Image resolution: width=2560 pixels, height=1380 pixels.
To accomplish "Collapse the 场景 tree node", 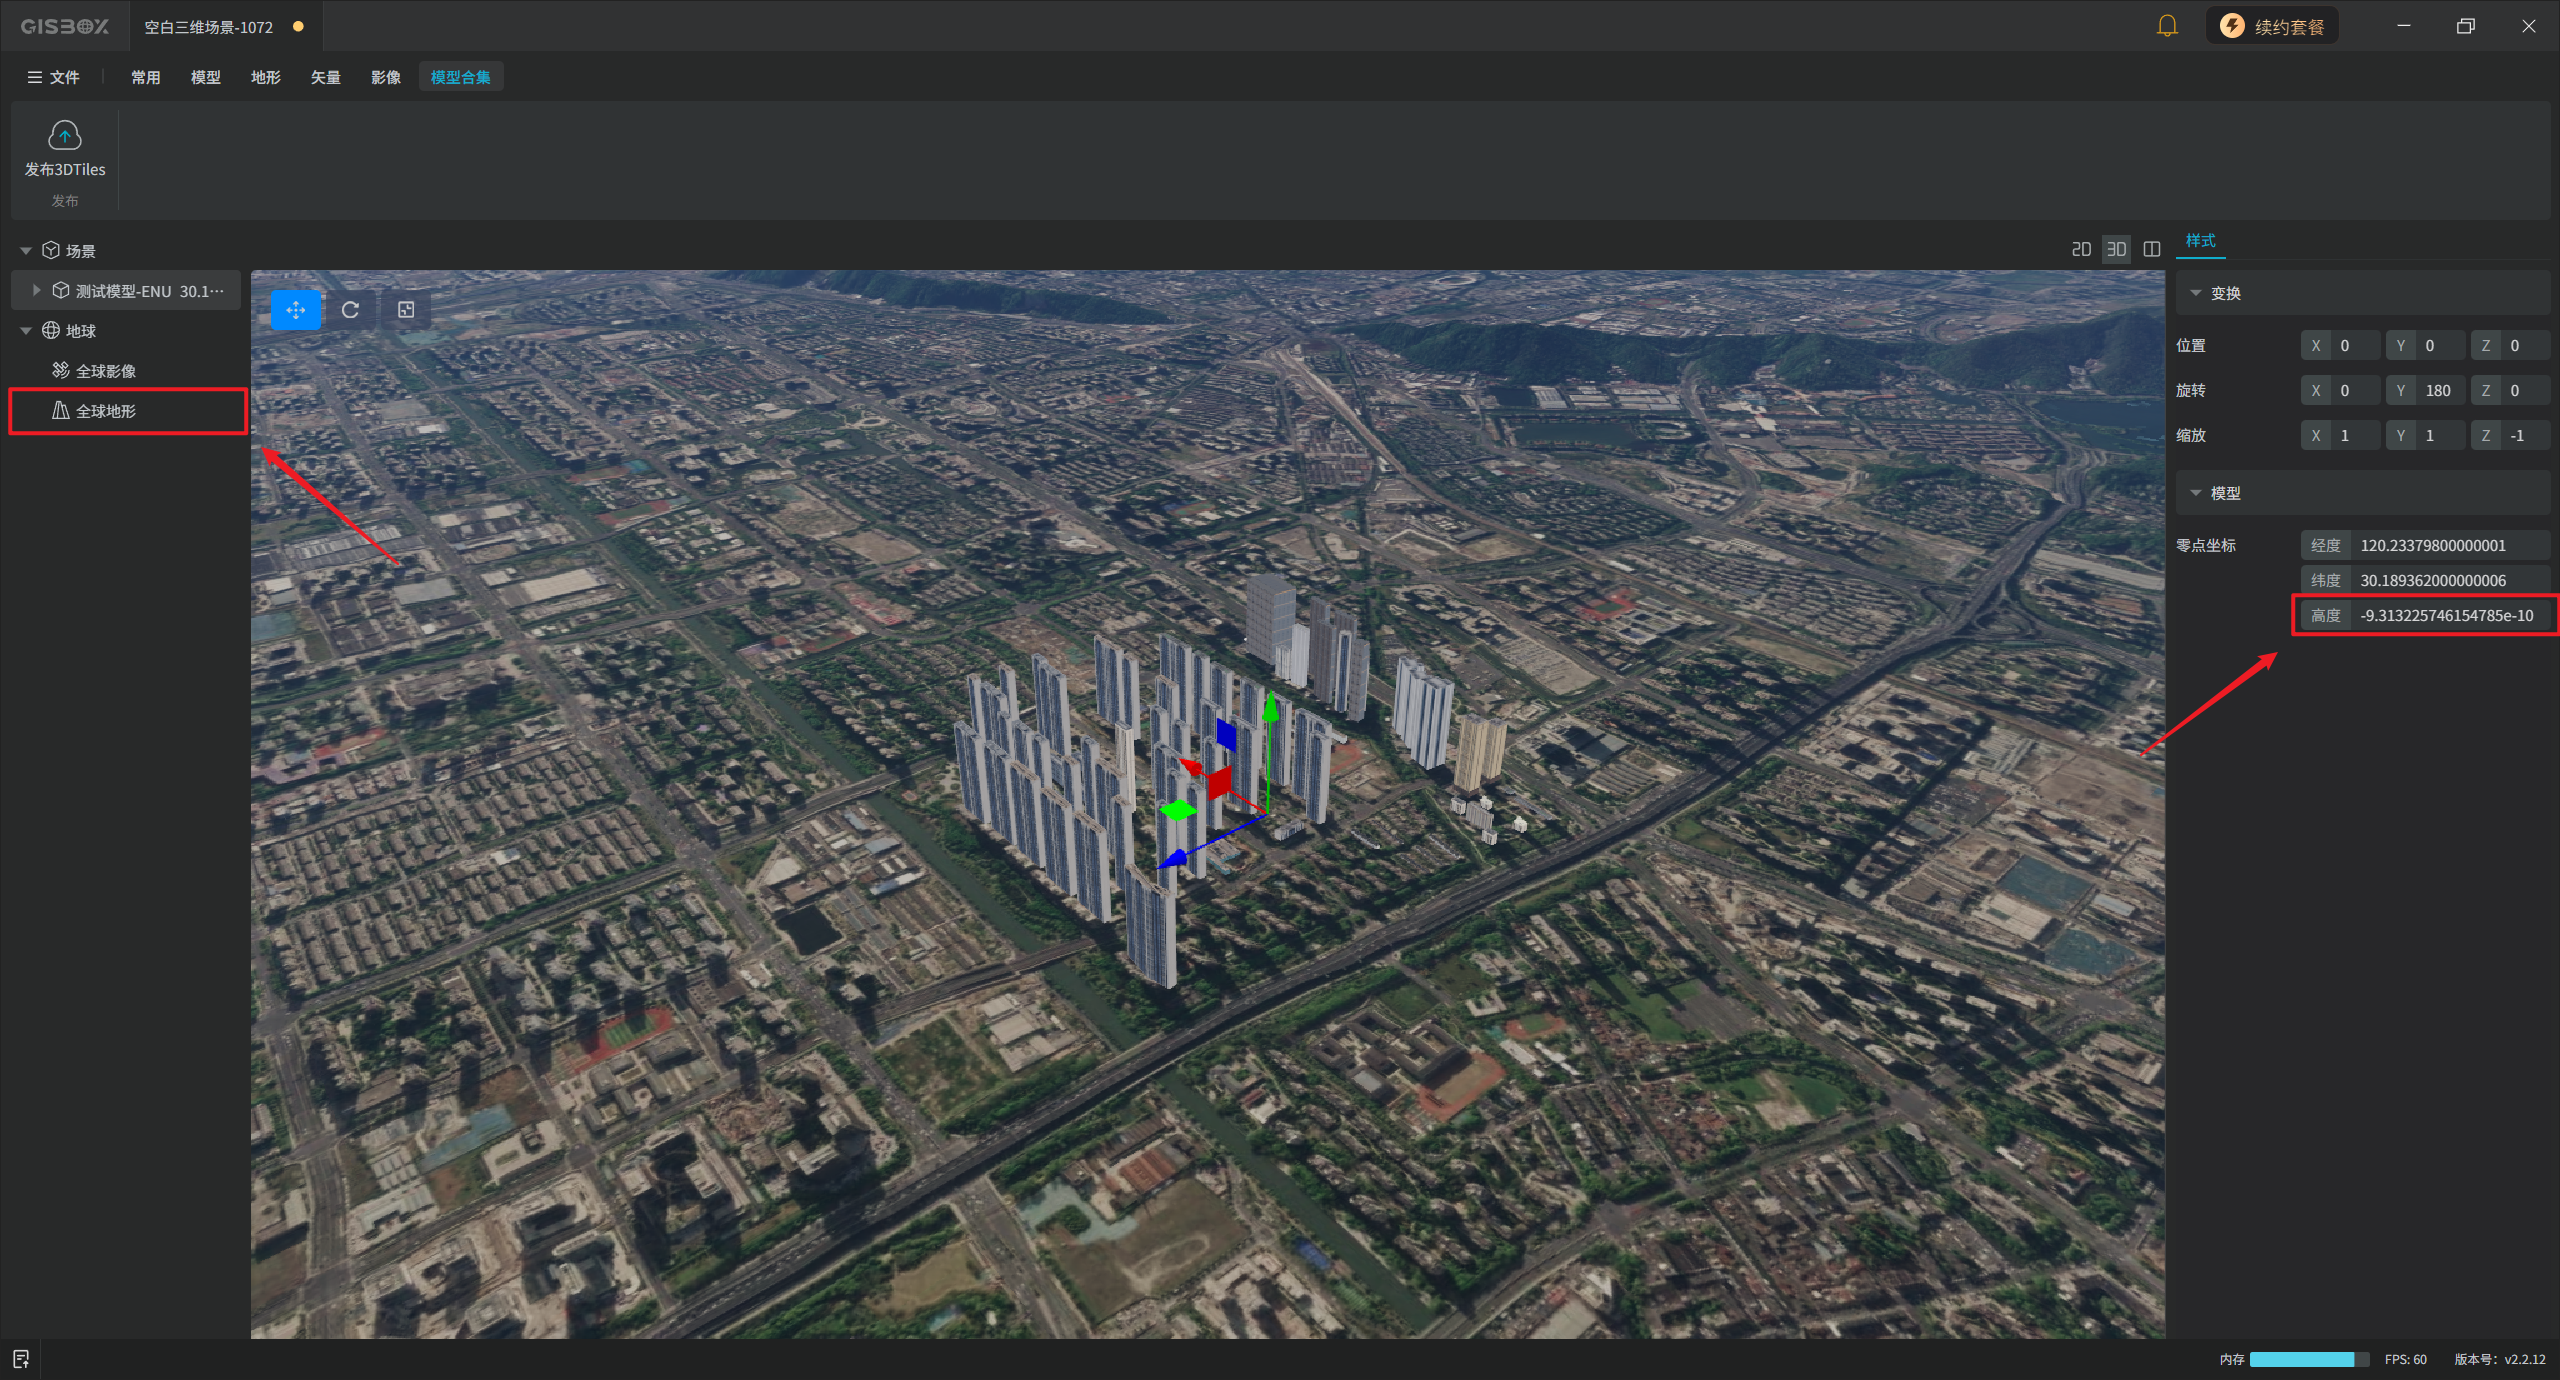I will [26, 251].
